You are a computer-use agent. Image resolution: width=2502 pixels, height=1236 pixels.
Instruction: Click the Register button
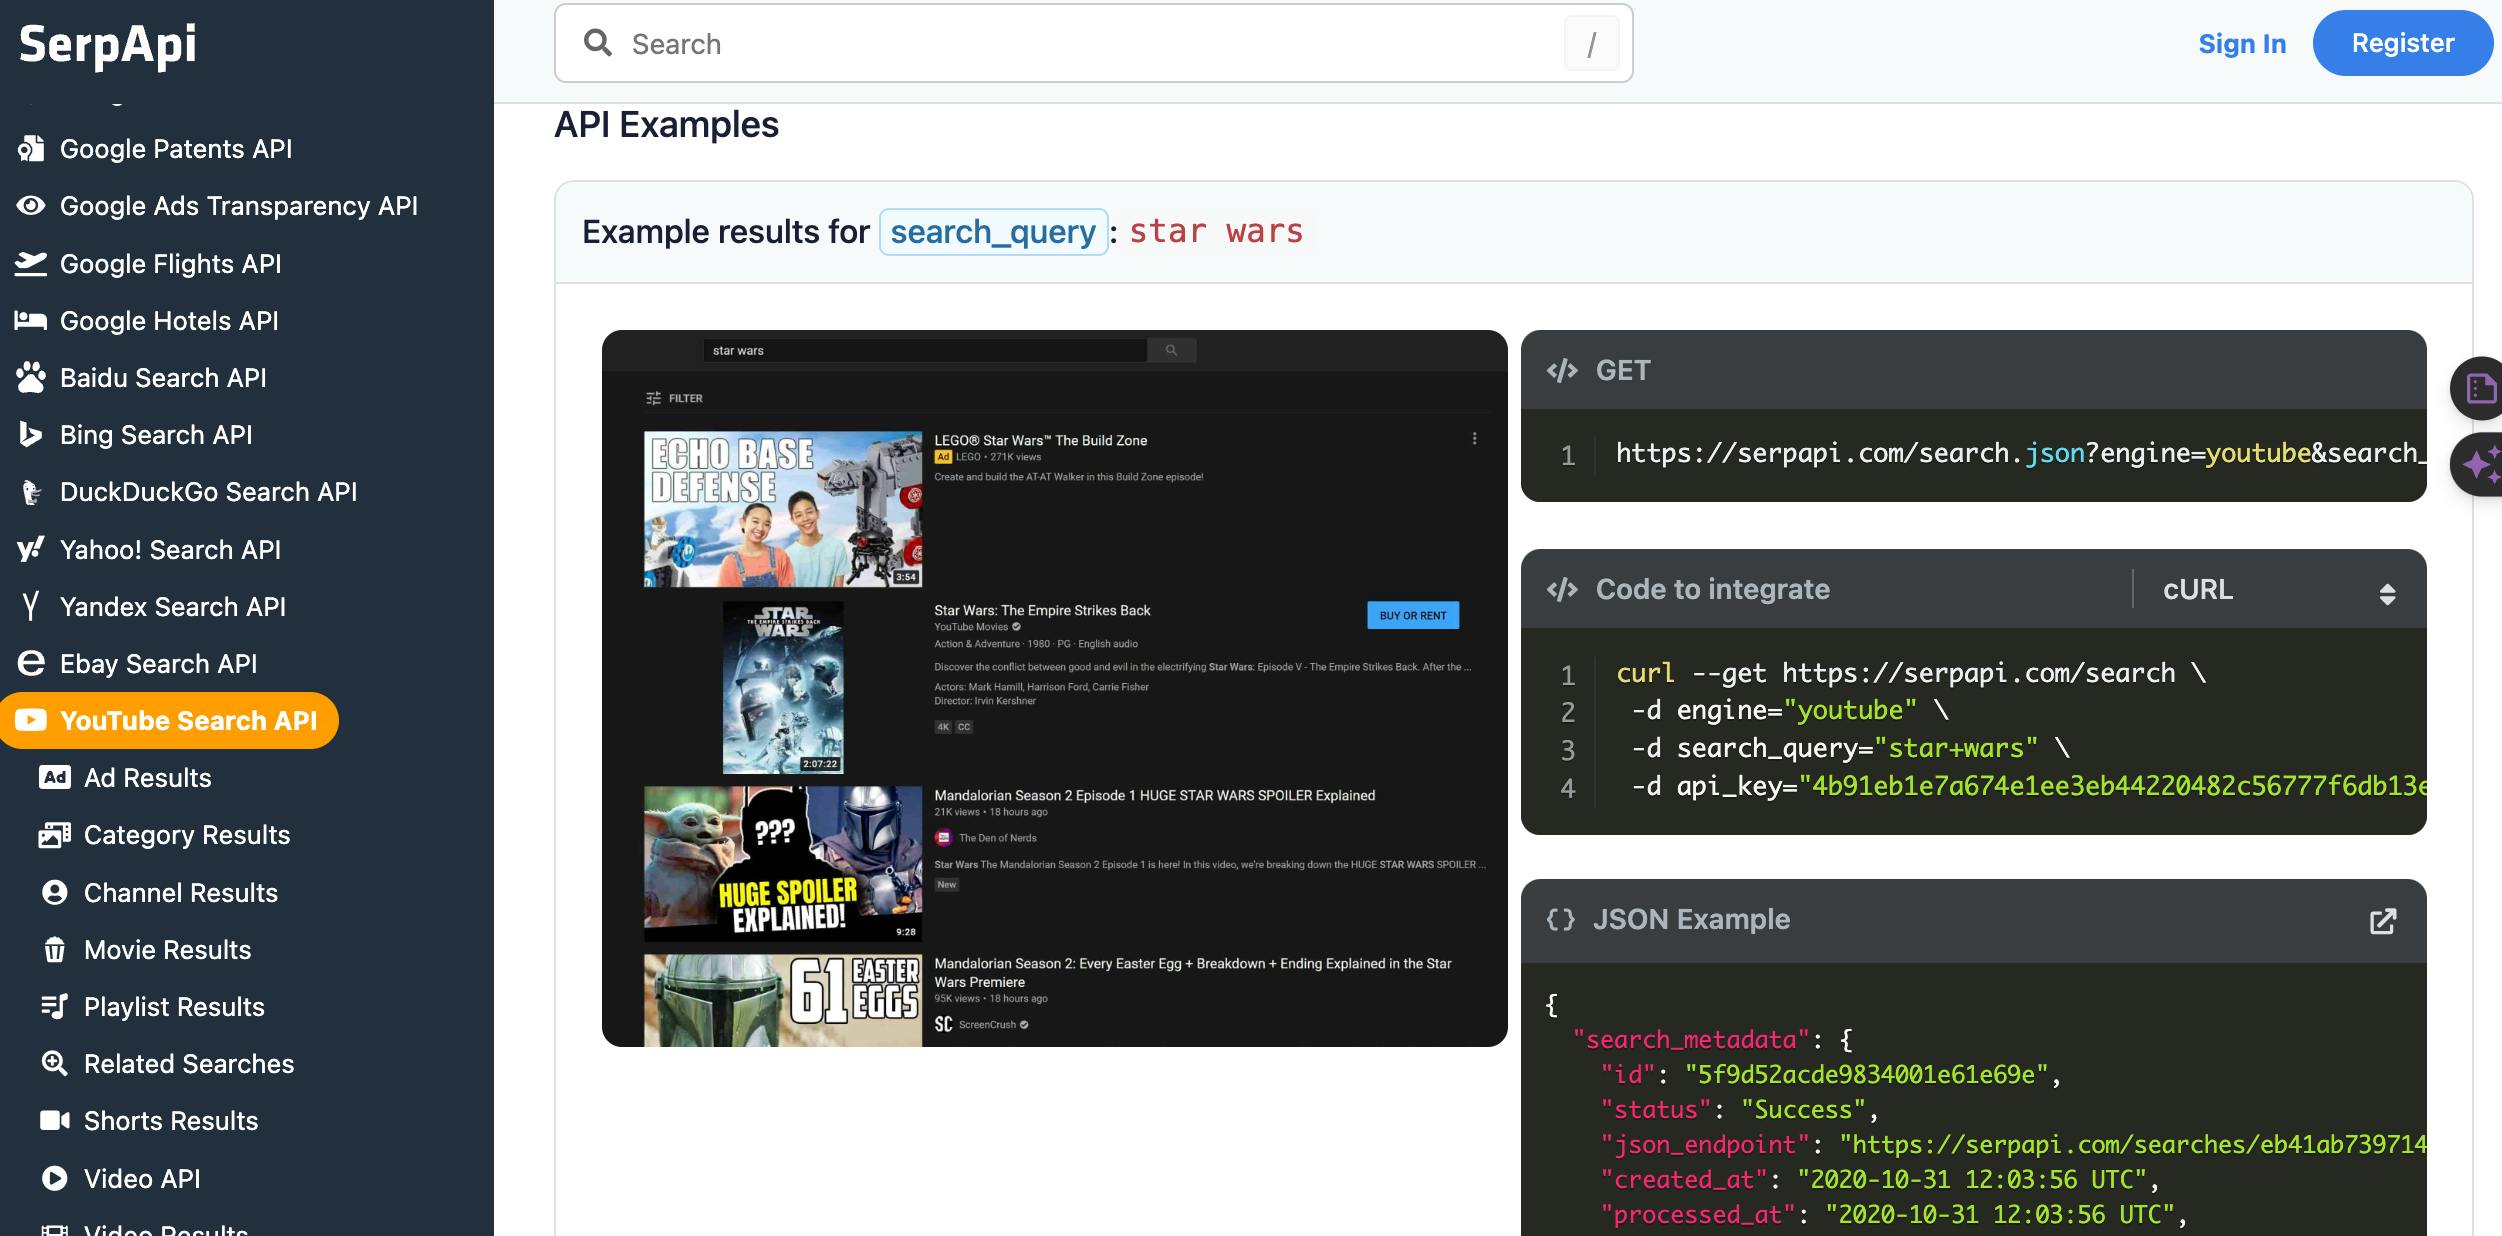pos(2402,43)
